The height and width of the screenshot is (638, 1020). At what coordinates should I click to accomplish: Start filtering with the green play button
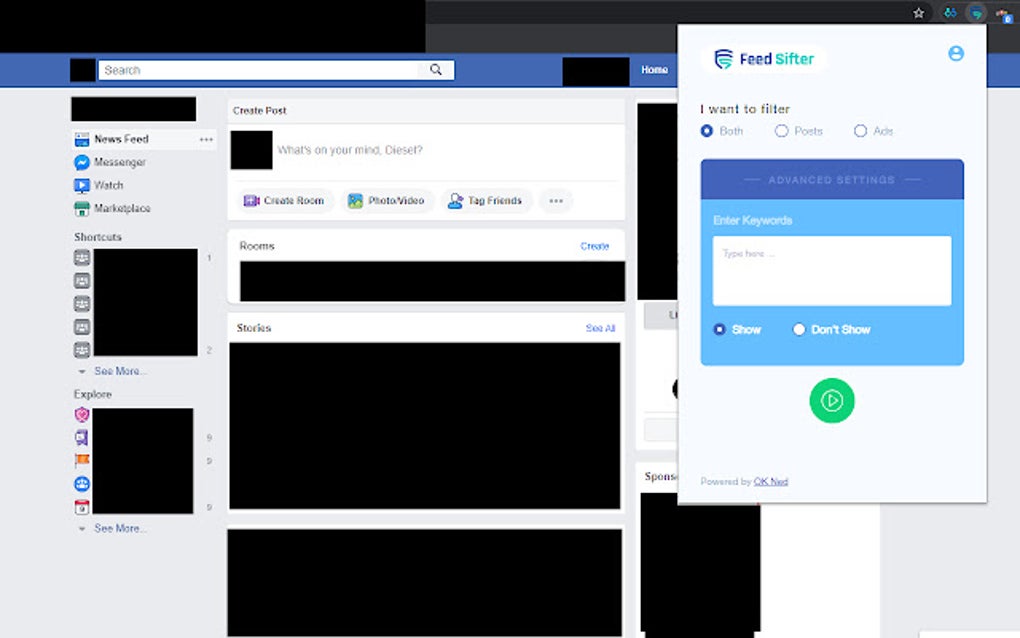(831, 401)
